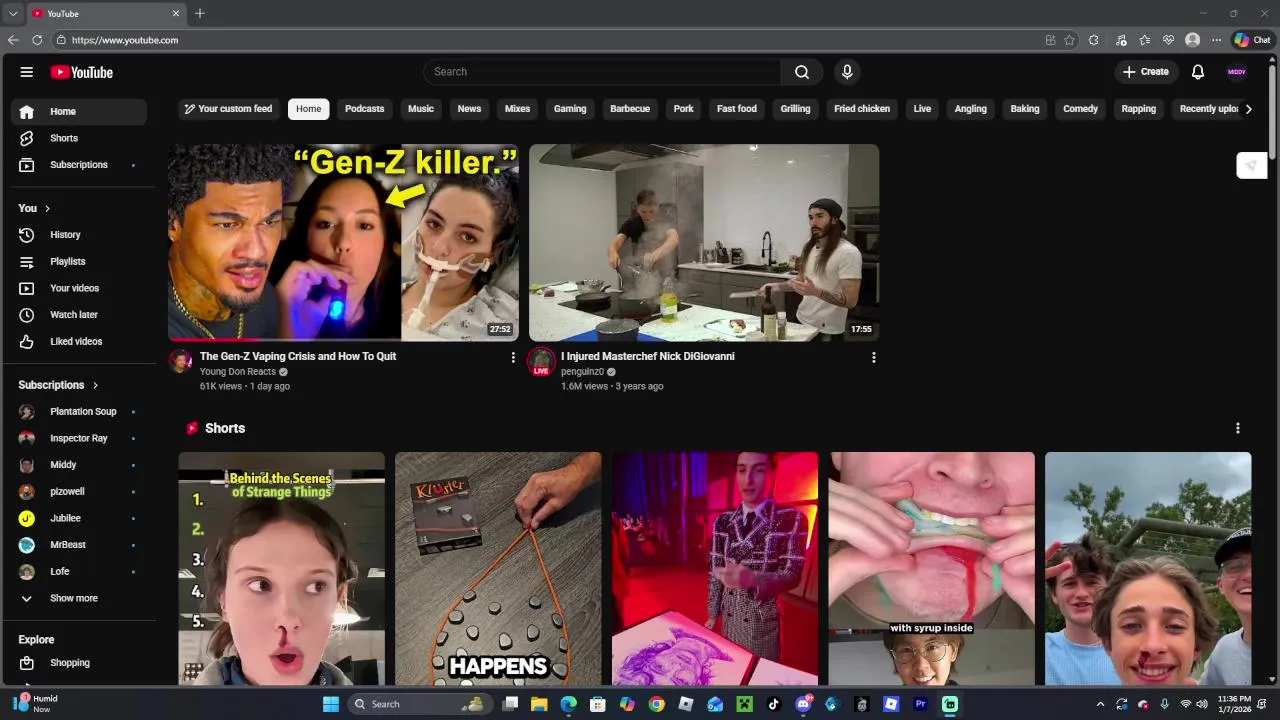Screen dimensions: 1280x720
Task: Click the search magnifier button
Action: [x=802, y=72]
